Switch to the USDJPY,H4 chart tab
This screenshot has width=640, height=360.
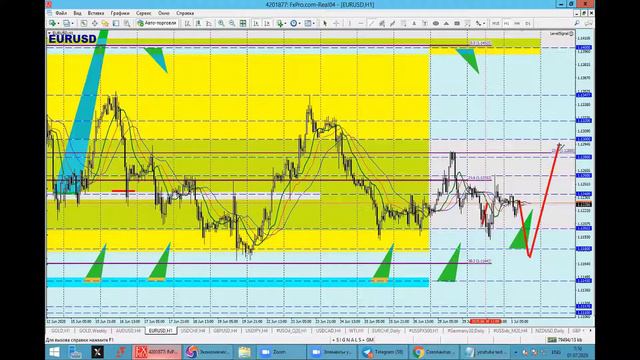pos(257,331)
